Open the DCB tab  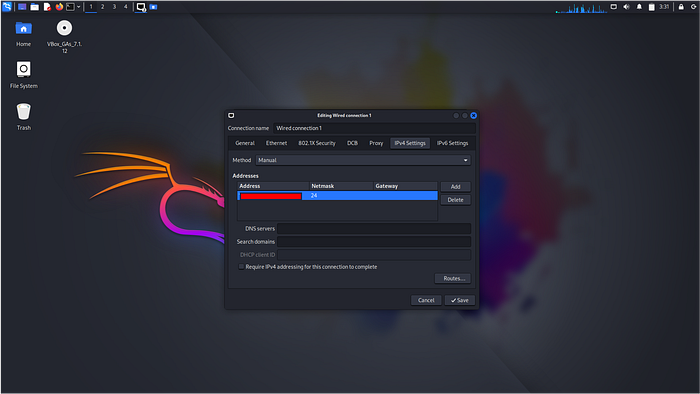point(352,143)
